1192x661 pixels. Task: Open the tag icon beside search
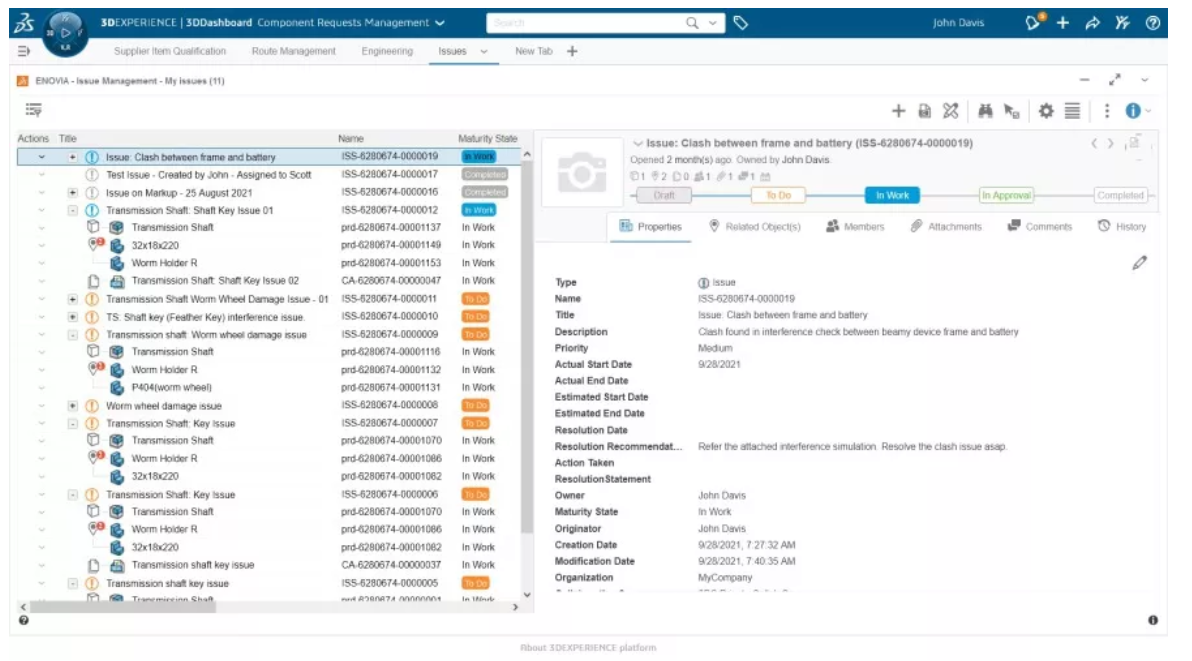coord(740,23)
